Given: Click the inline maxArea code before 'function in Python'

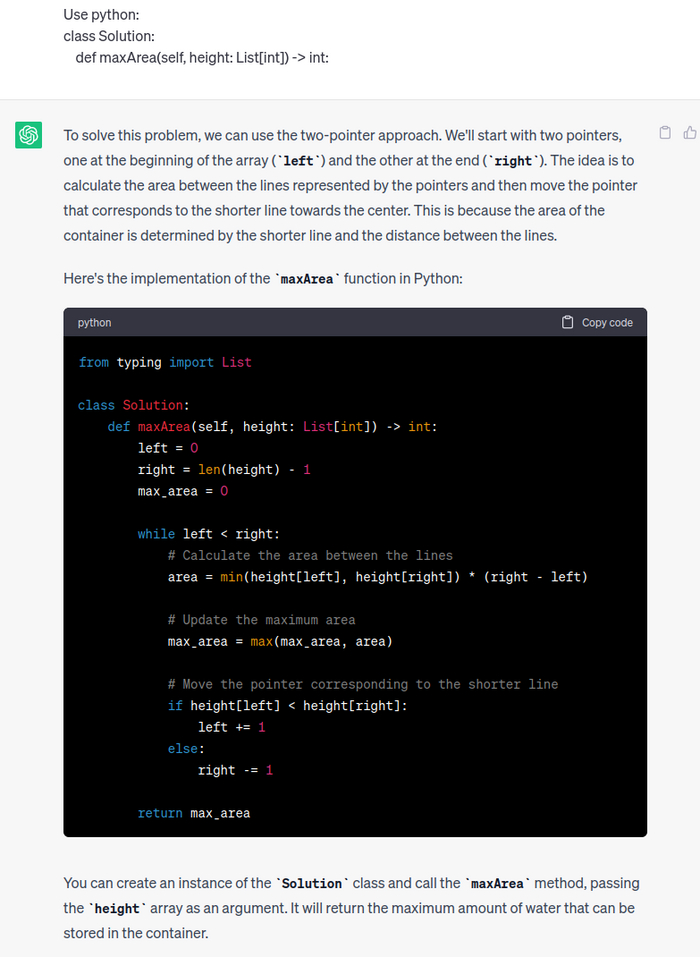Looking at the screenshot, I should (307, 280).
